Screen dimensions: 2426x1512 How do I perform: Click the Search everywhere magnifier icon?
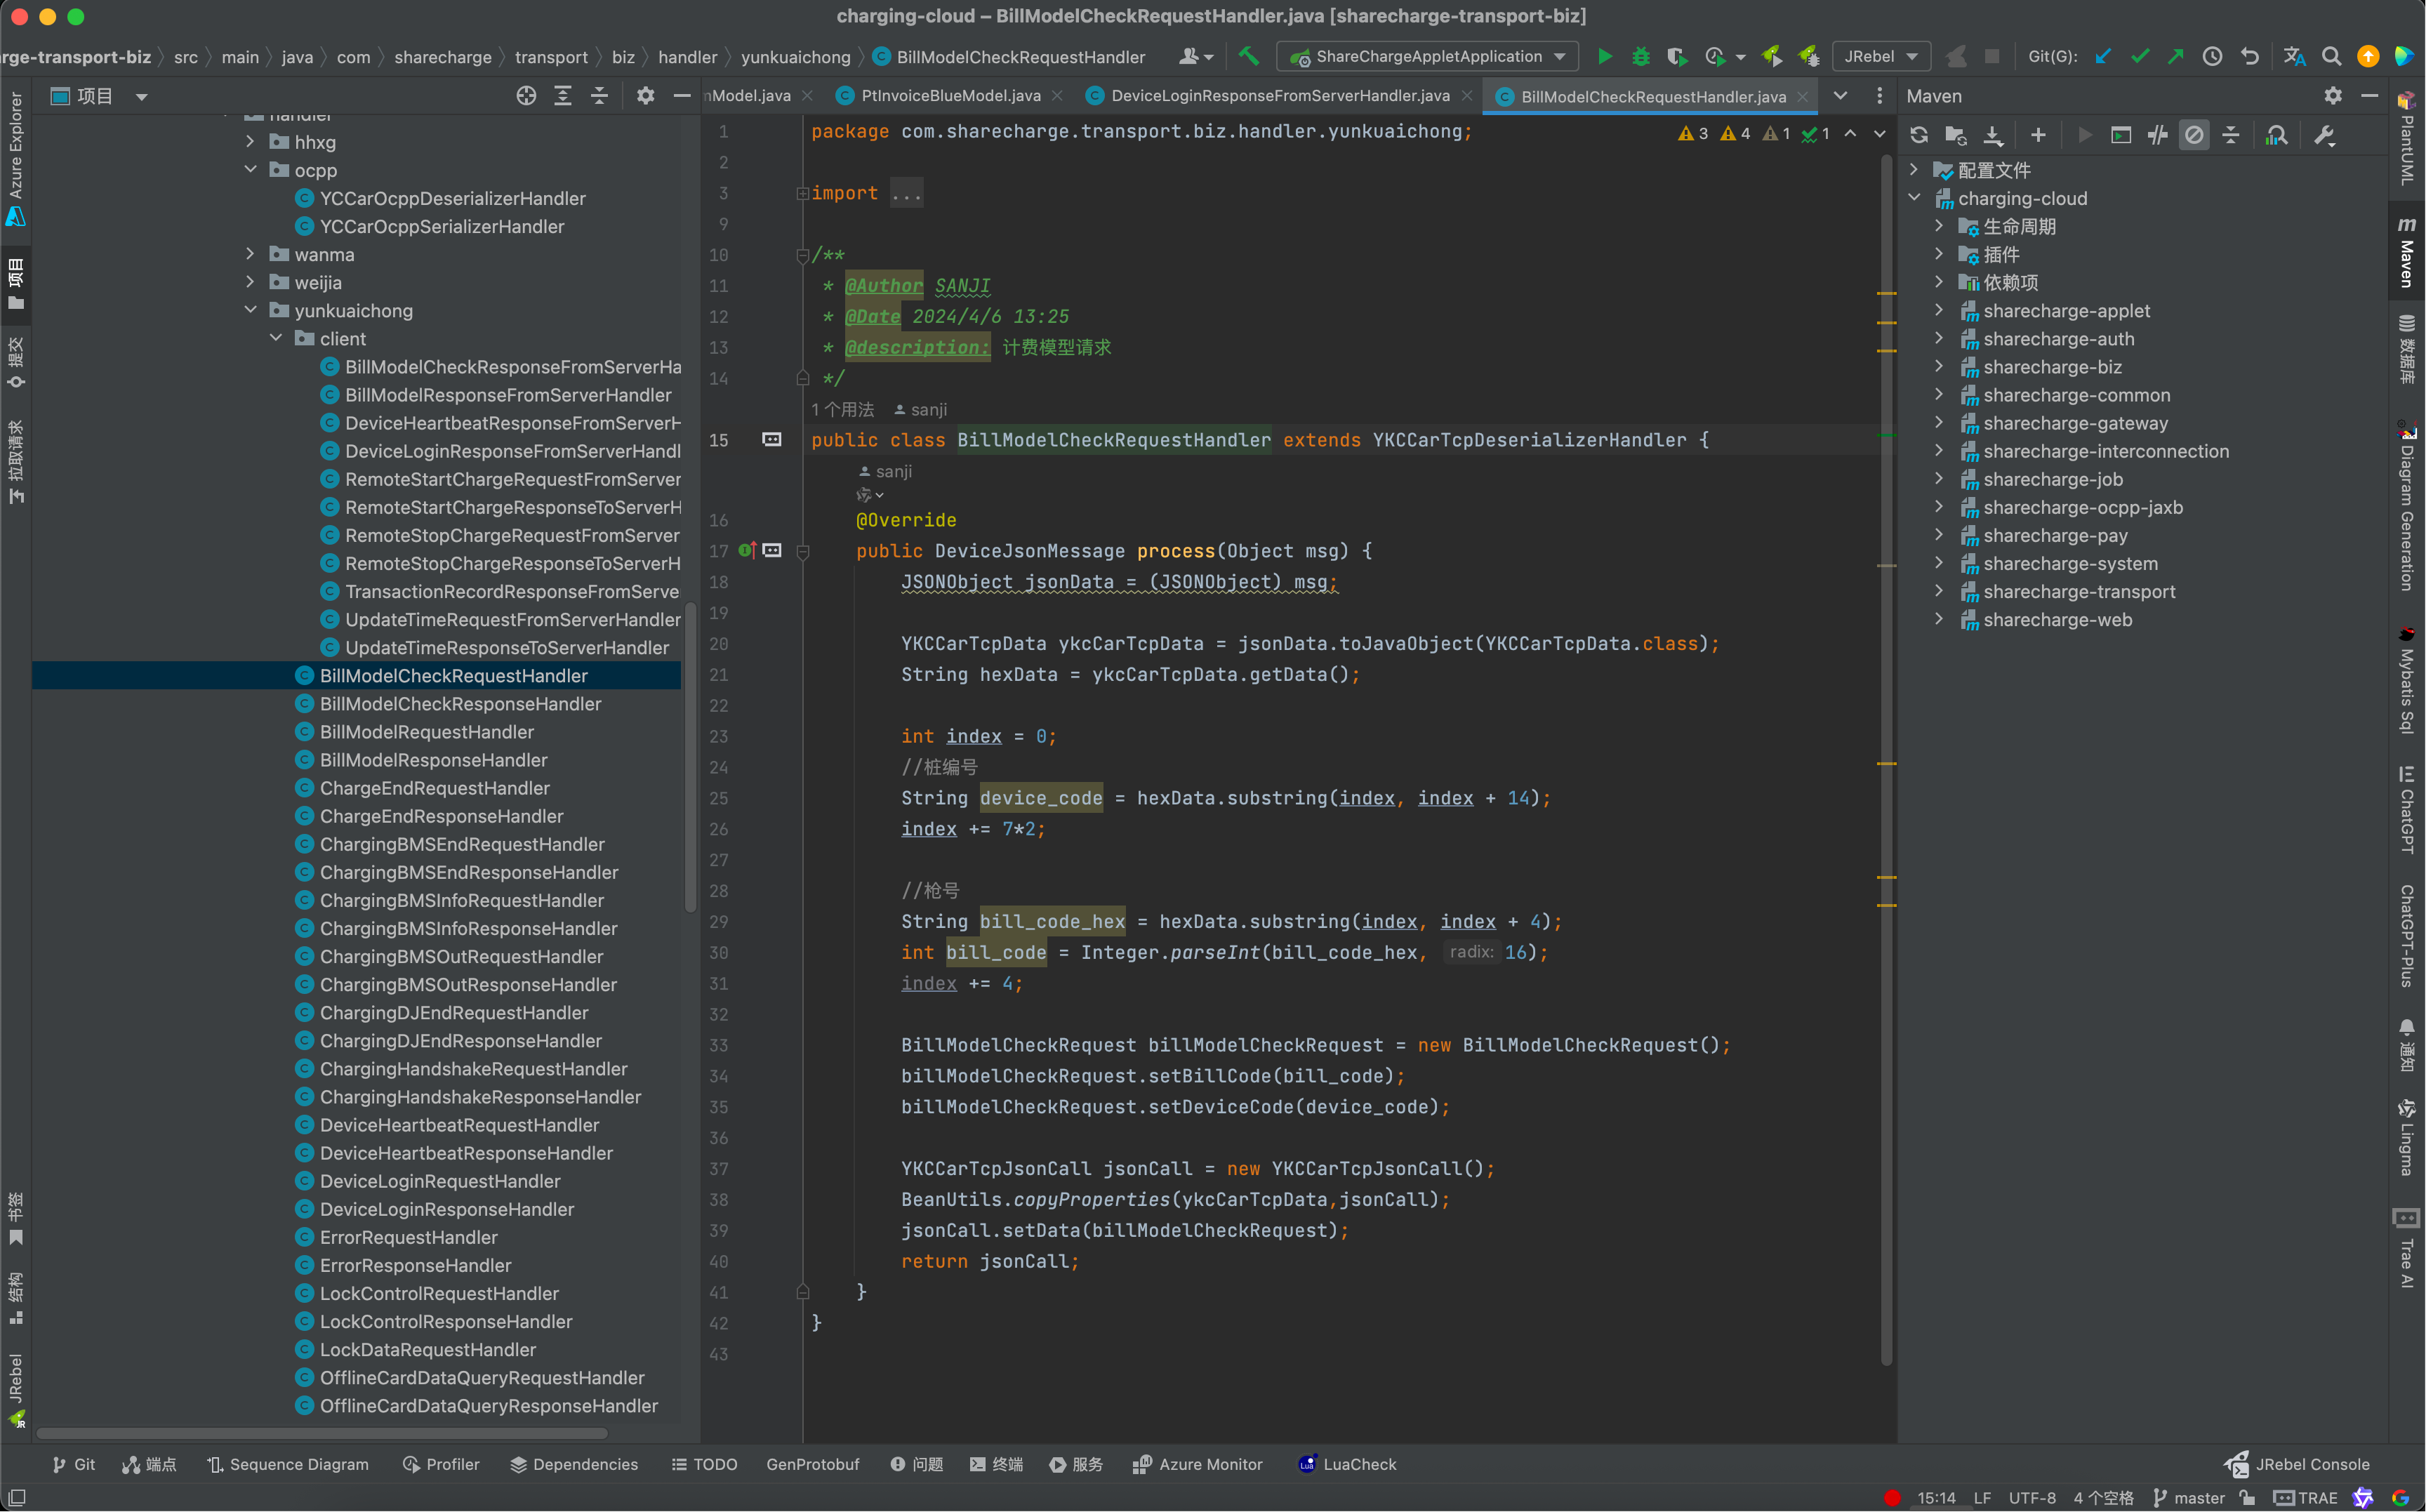click(2331, 57)
